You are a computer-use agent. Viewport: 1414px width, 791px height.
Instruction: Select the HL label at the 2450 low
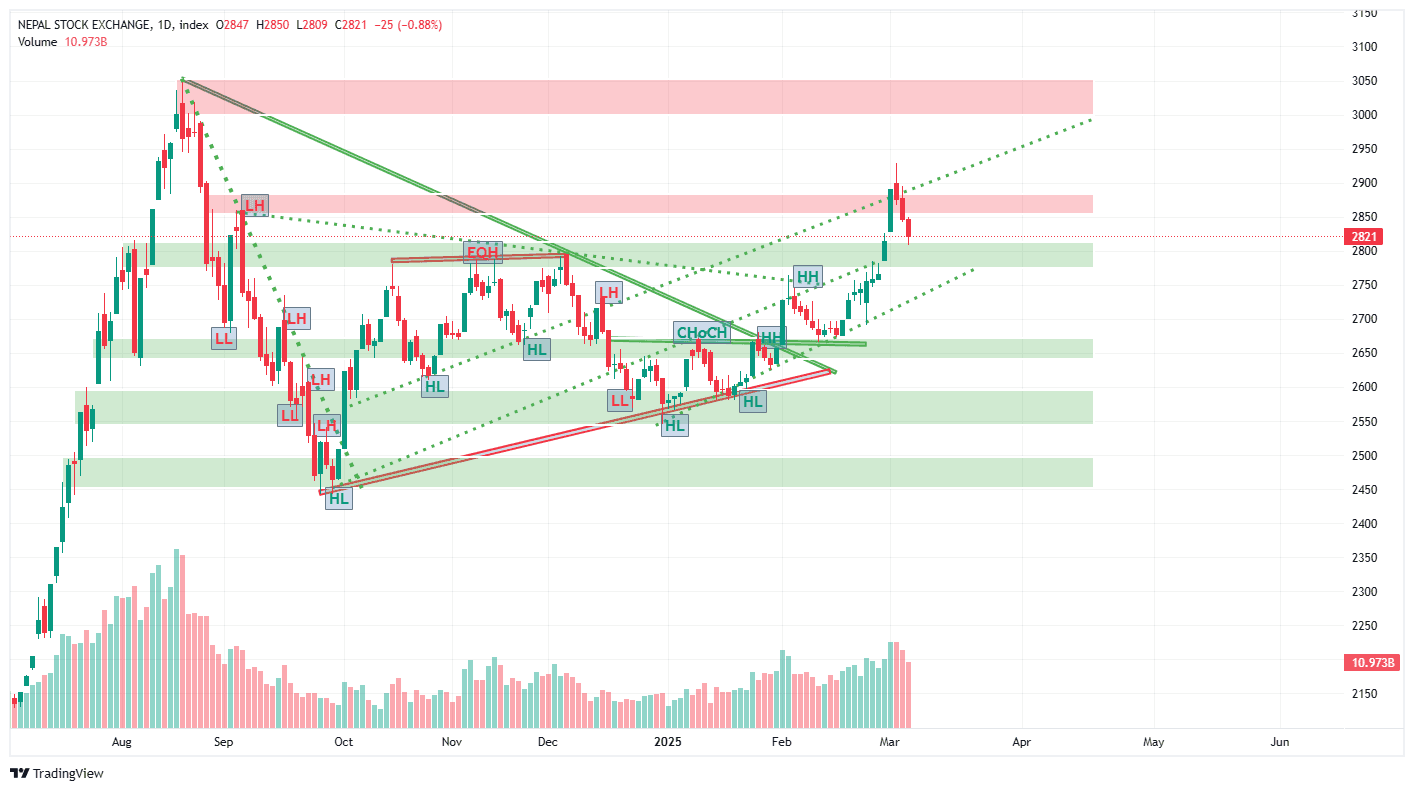tap(339, 498)
